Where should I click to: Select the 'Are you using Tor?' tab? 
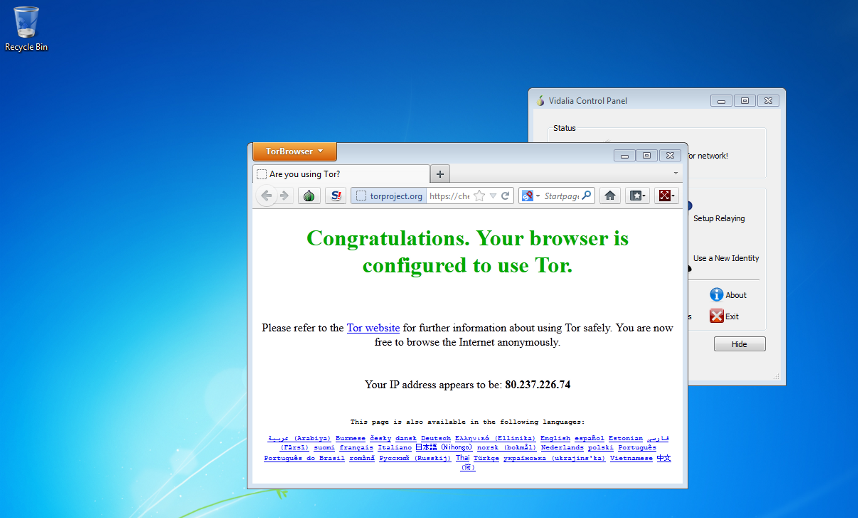pos(341,174)
